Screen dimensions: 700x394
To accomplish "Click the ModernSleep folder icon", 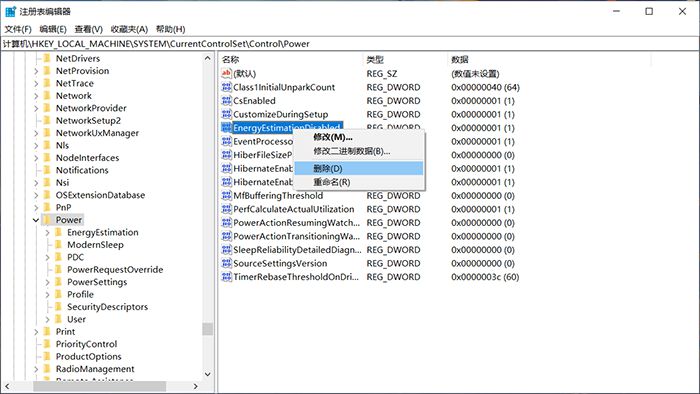I will click(x=58, y=245).
